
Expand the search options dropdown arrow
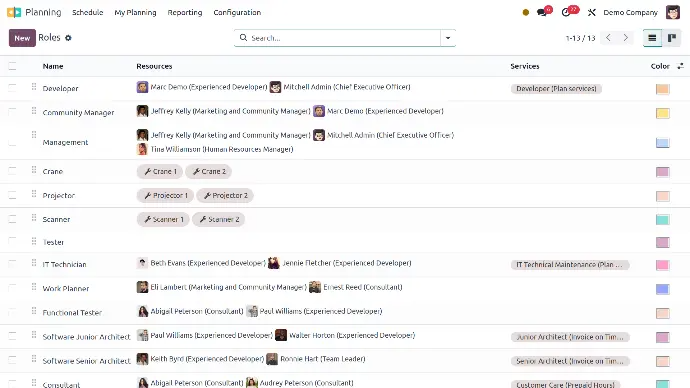pos(448,38)
